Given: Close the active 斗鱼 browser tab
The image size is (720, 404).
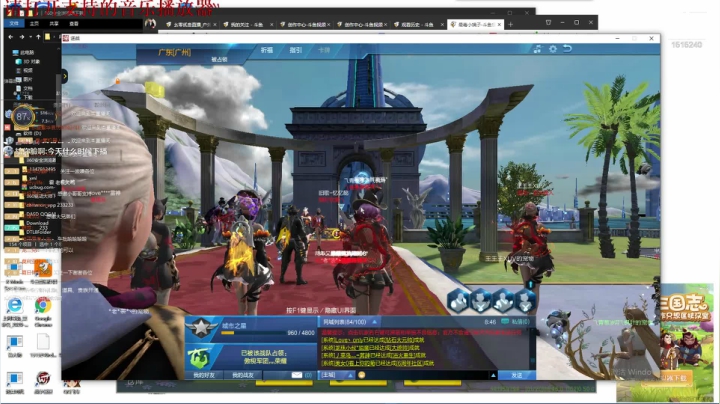Looking at the screenshot, I should click(x=500, y=24).
